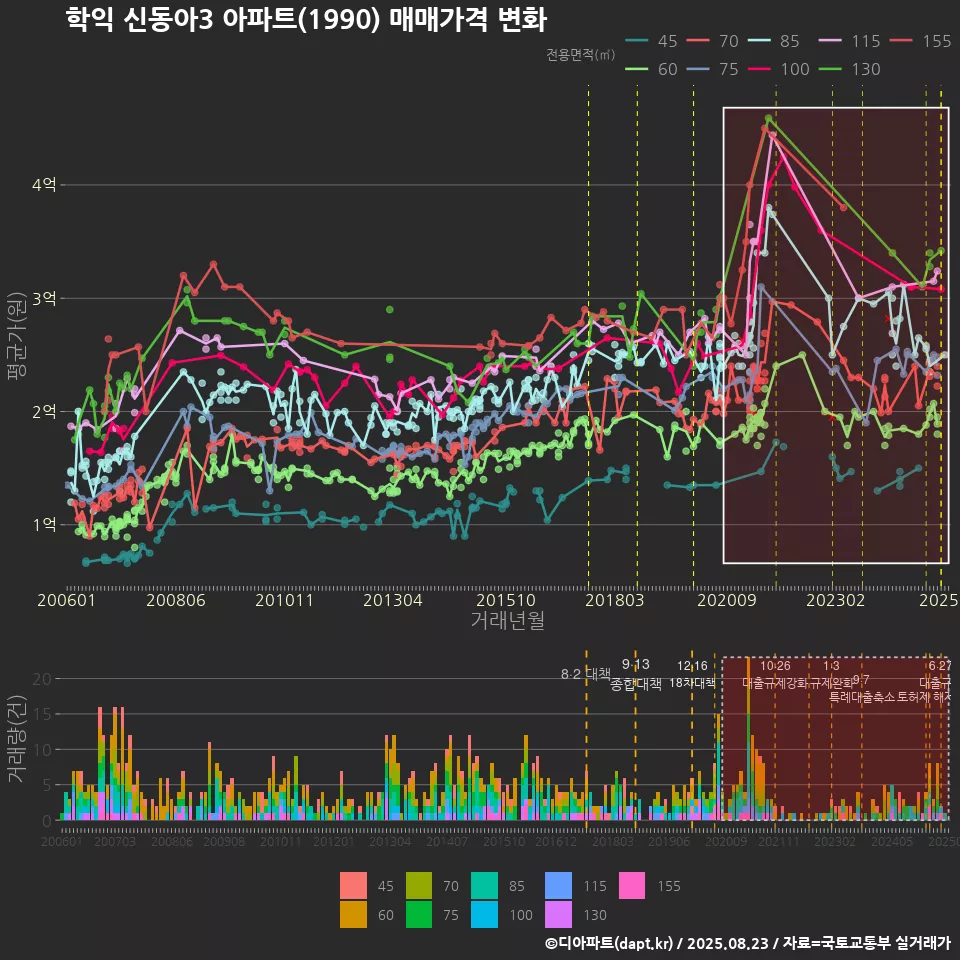
Task: Click the blue 115 swatch in bar legend
Action: pos(558,885)
